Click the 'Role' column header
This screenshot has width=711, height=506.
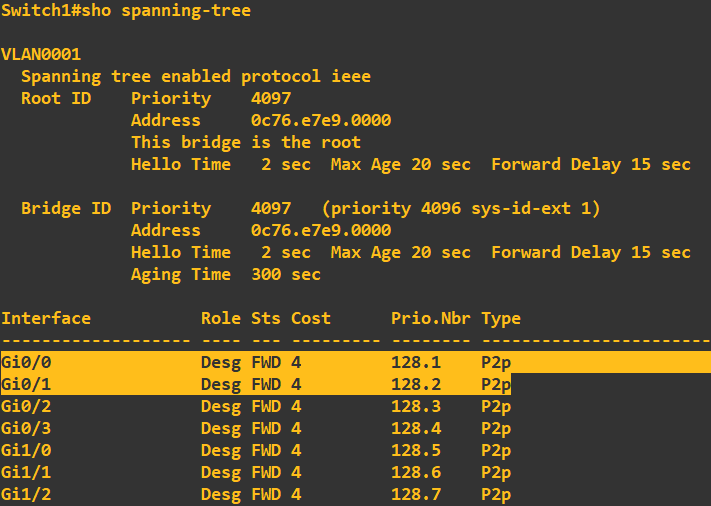220,318
